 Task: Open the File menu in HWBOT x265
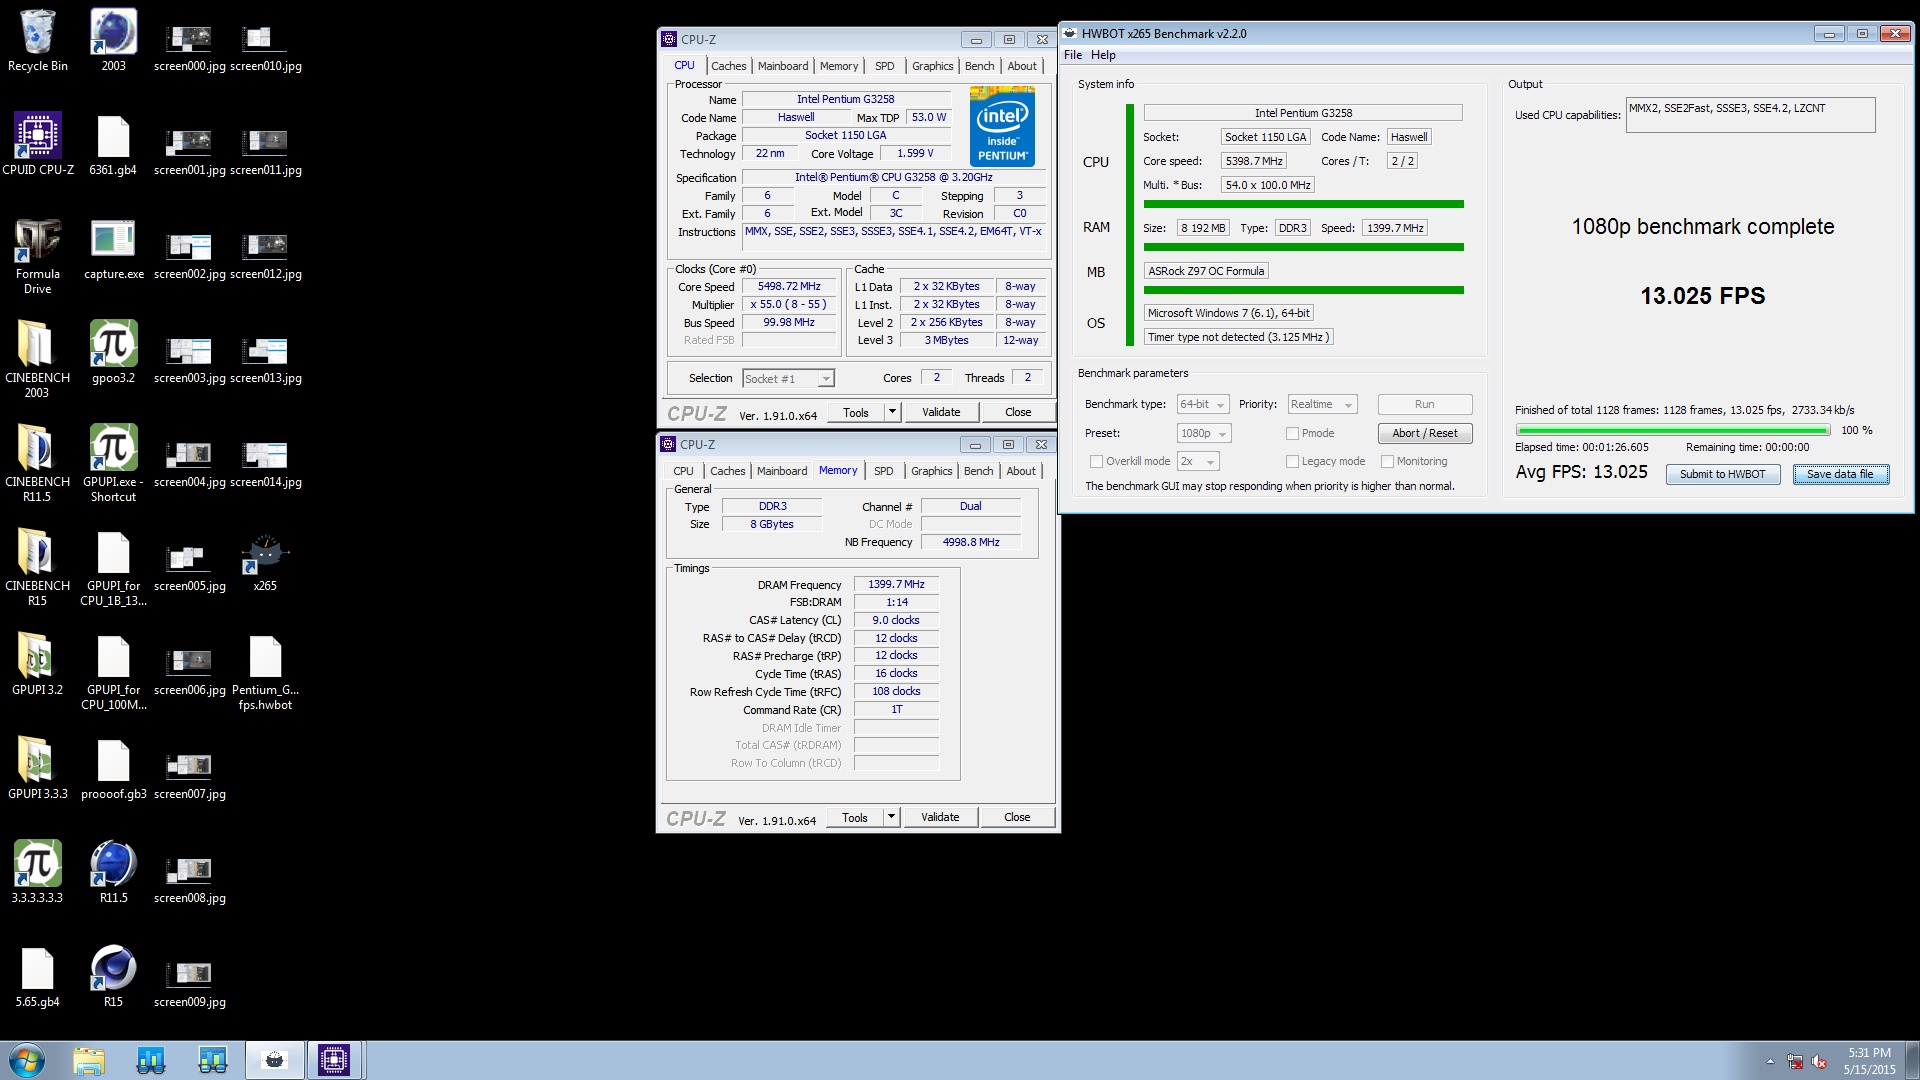pos(1072,55)
